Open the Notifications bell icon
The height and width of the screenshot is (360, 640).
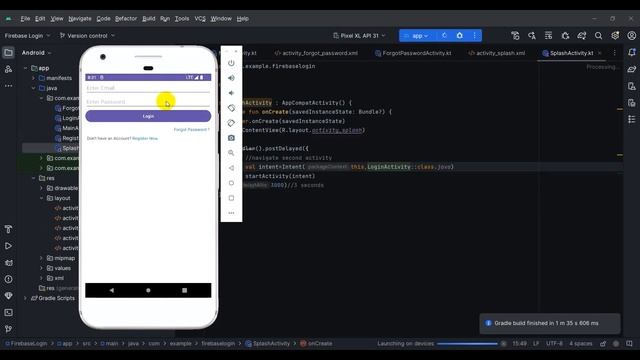coord(632,53)
